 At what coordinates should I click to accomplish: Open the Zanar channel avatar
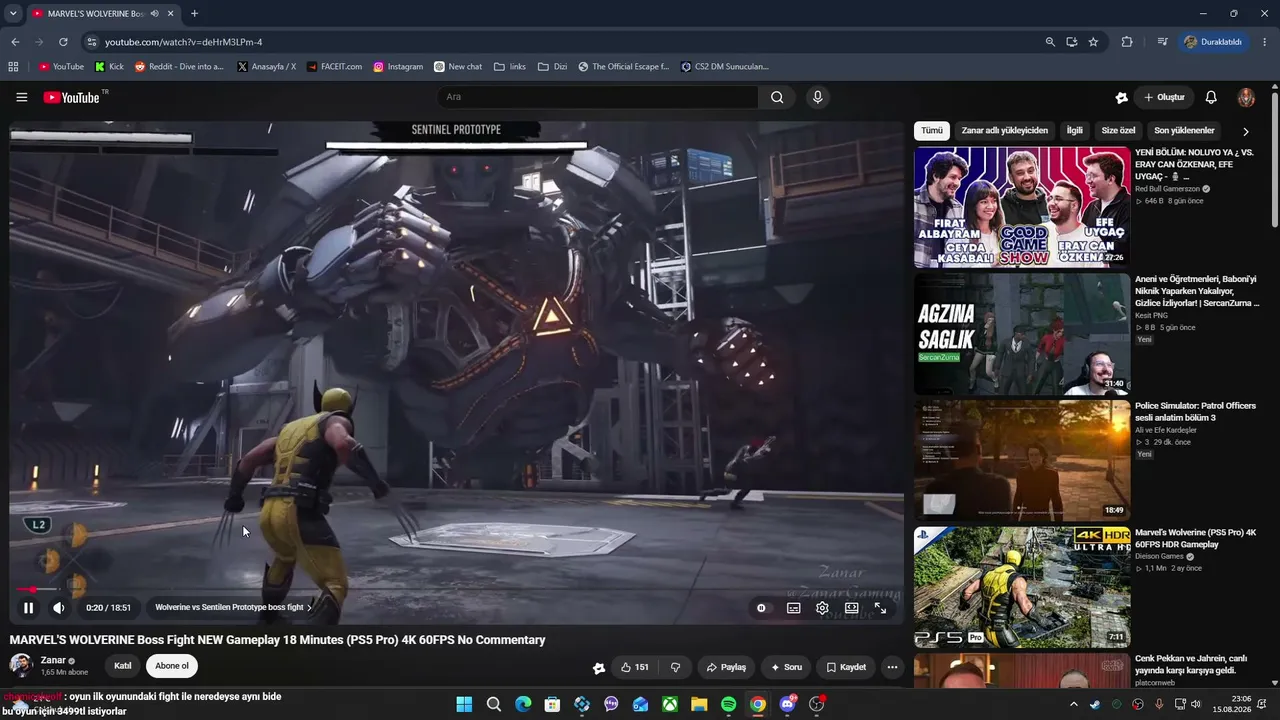[21, 666]
